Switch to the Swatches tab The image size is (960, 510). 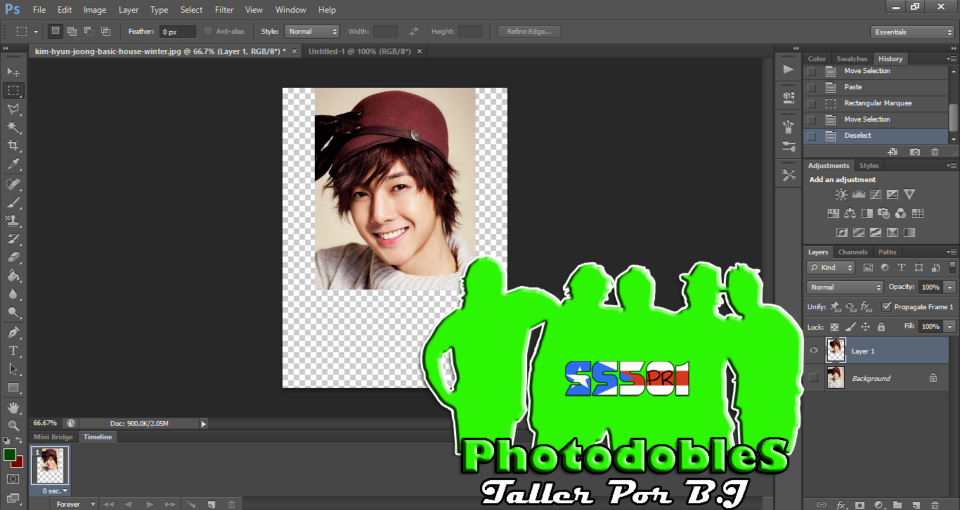[852, 59]
